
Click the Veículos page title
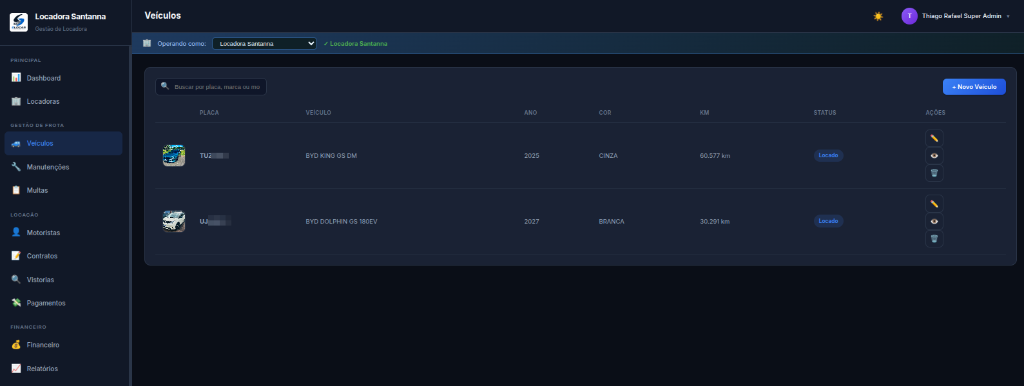pos(163,15)
